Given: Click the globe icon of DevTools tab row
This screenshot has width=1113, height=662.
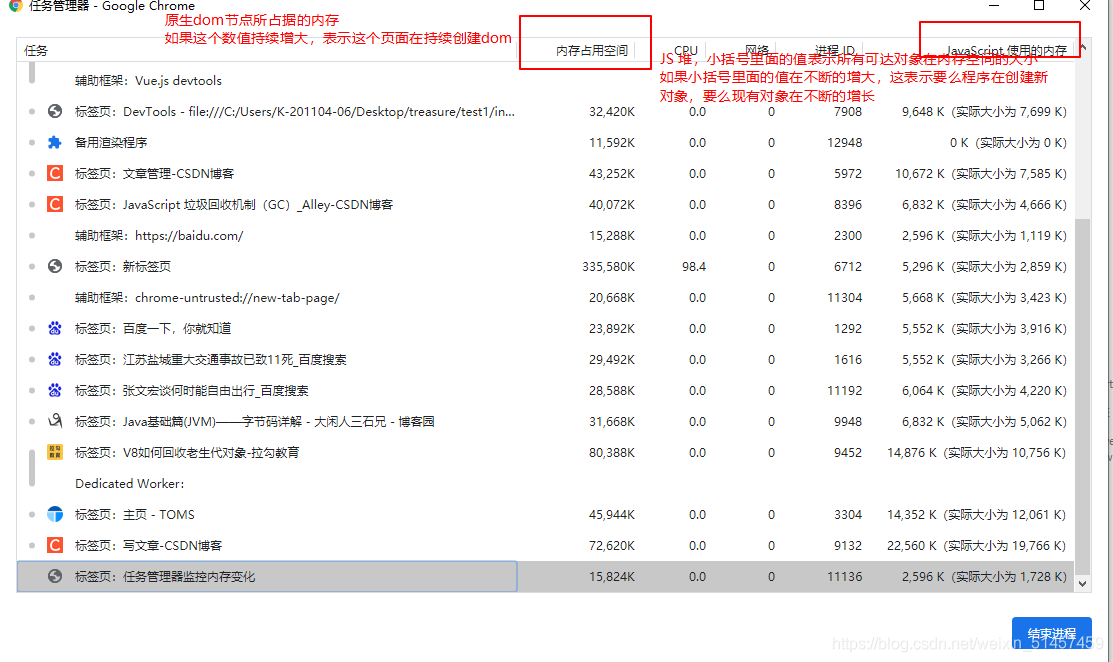Looking at the screenshot, I should coord(55,111).
